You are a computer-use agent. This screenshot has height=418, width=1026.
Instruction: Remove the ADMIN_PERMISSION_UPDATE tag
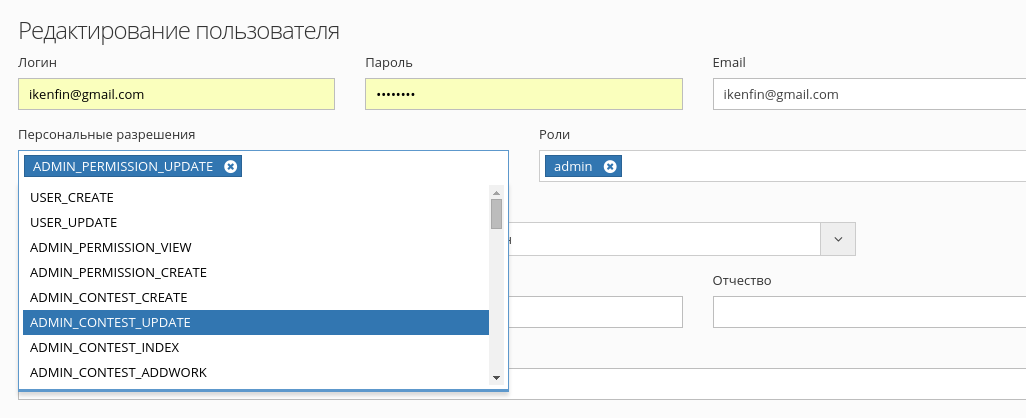230,166
